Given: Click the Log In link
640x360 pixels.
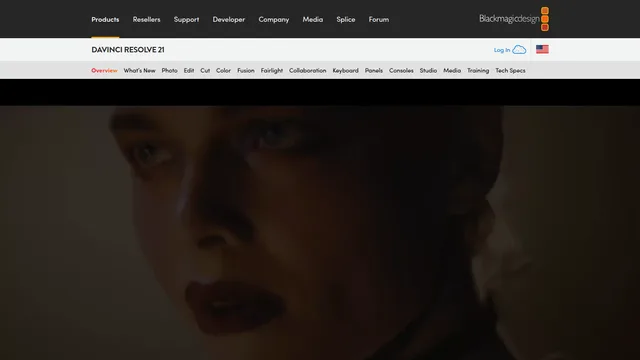Looking at the screenshot, I should (x=502, y=50).
